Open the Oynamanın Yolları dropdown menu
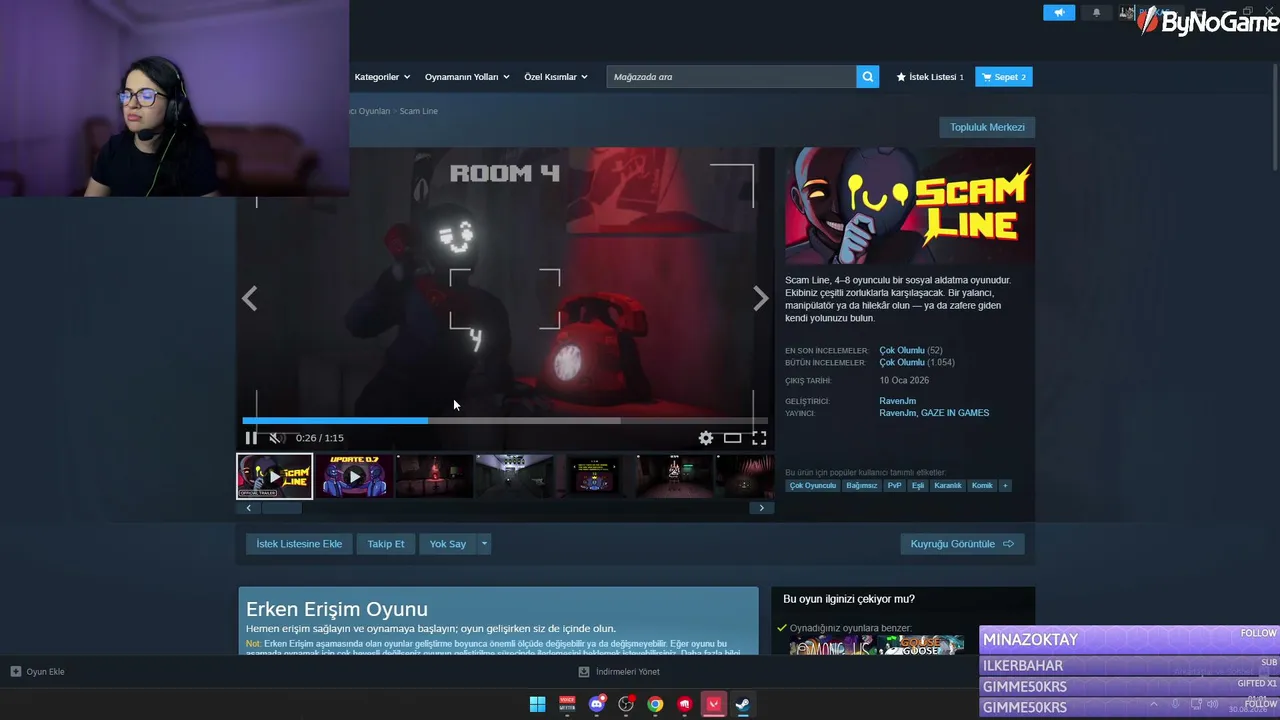The width and height of the screenshot is (1280, 720). [x=467, y=77]
